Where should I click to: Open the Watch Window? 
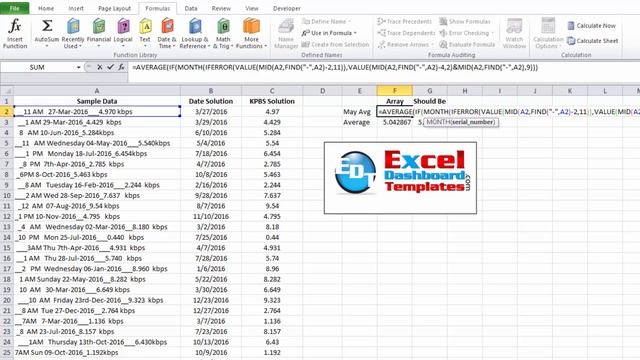tap(514, 33)
